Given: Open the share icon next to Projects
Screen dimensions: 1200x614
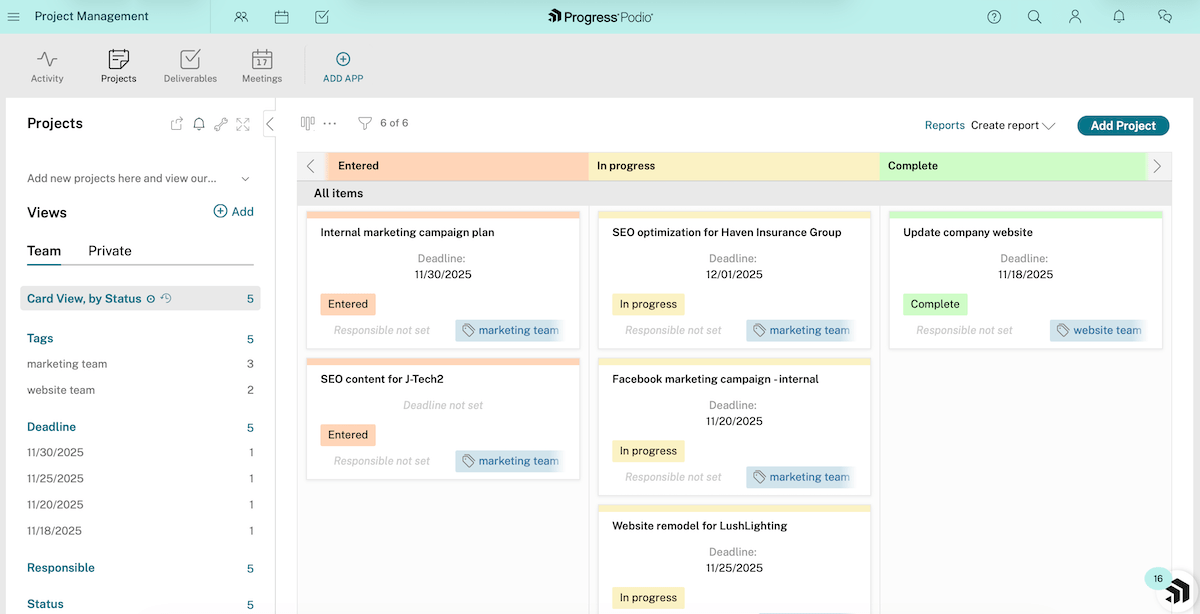Looking at the screenshot, I should [176, 123].
